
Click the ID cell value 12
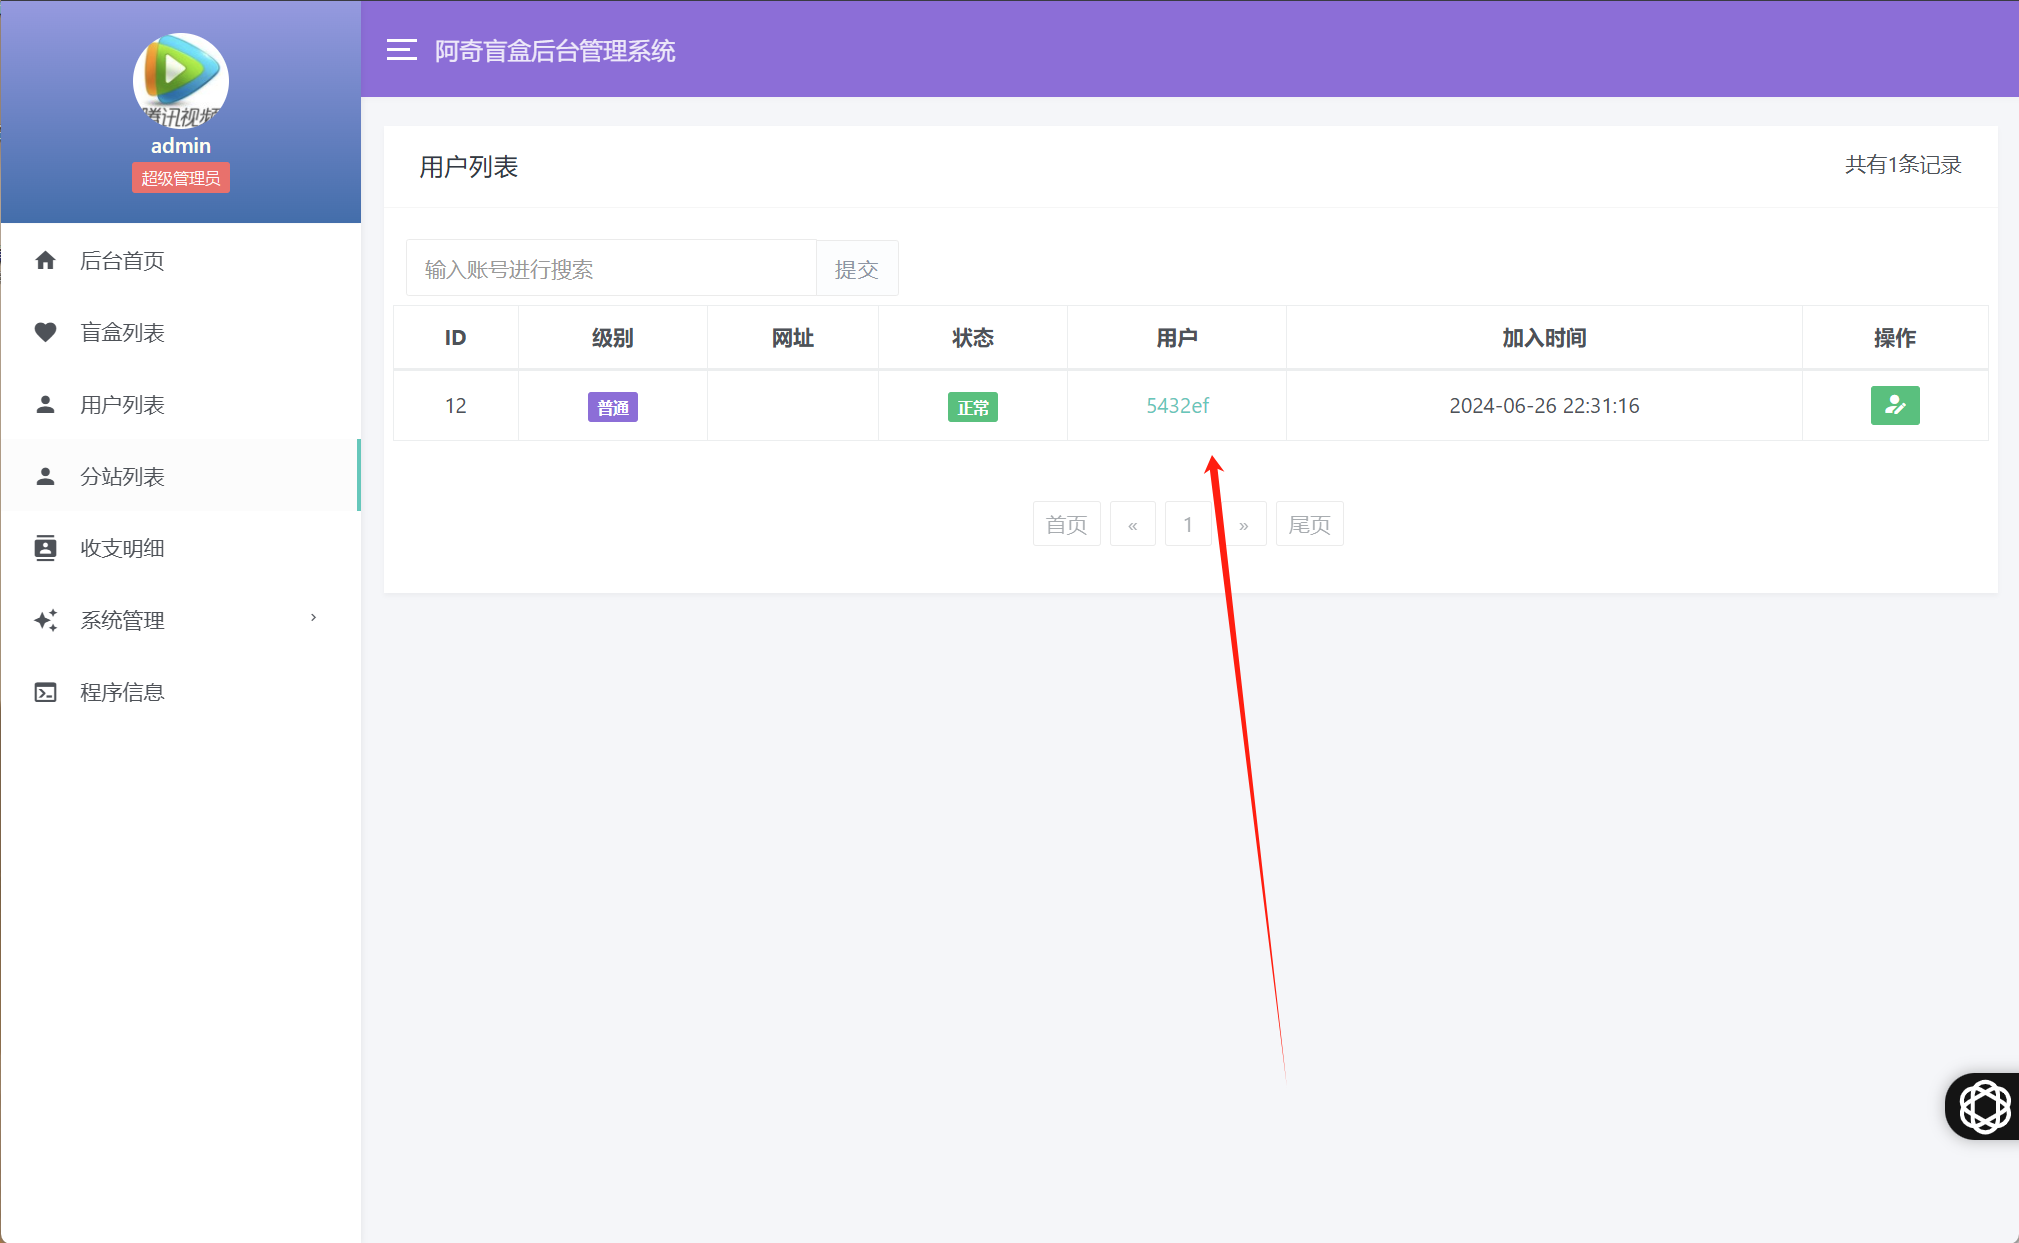pos(455,405)
